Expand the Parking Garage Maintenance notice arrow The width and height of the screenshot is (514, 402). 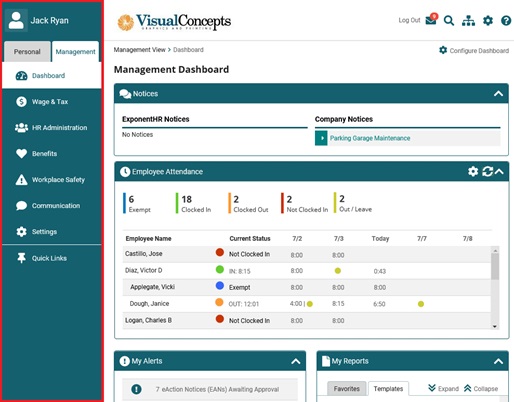(x=321, y=138)
